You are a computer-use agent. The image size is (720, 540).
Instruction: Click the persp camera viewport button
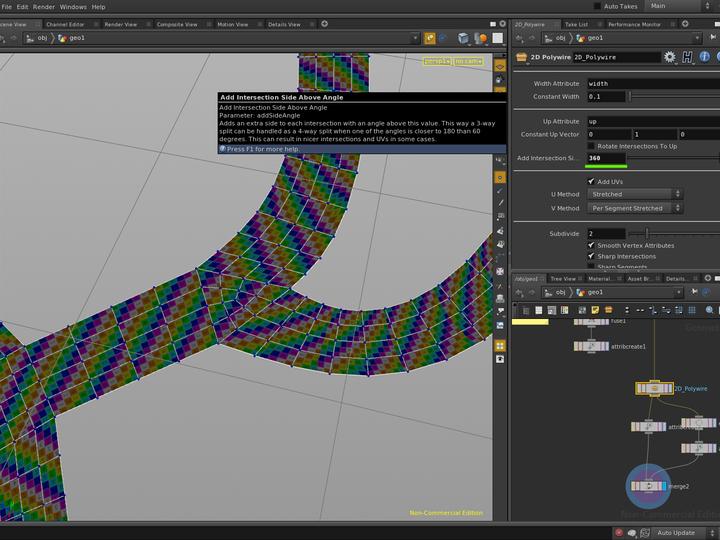coord(436,61)
